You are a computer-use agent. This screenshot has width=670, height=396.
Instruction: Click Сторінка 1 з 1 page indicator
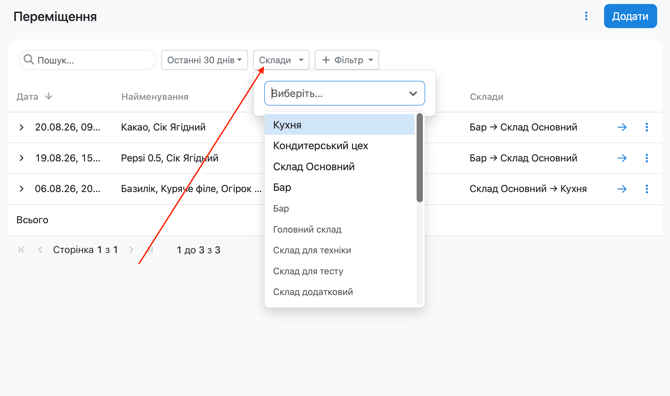pyautogui.click(x=85, y=250)
